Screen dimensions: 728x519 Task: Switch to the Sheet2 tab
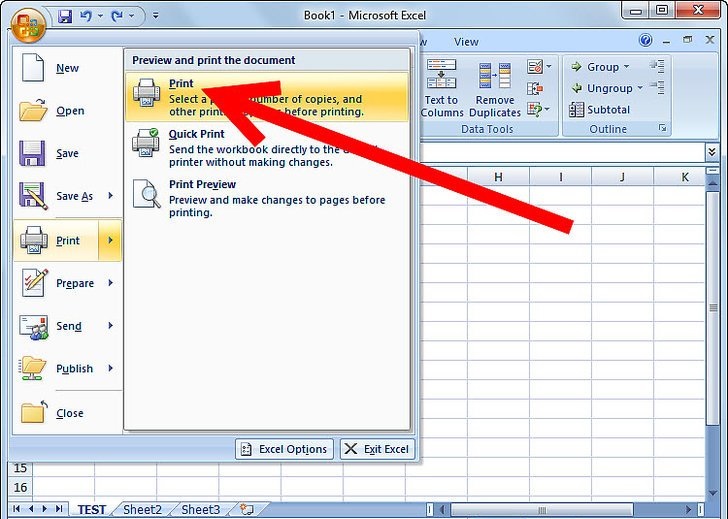(x=143, y=510)
